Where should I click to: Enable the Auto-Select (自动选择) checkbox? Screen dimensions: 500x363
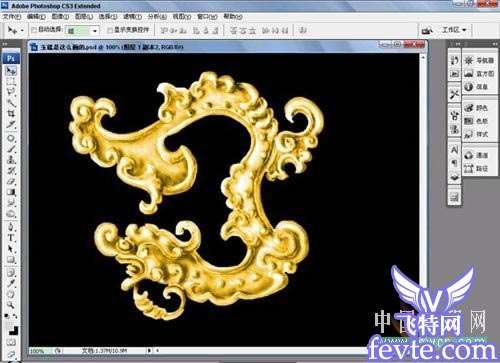(x=34, y=30)
